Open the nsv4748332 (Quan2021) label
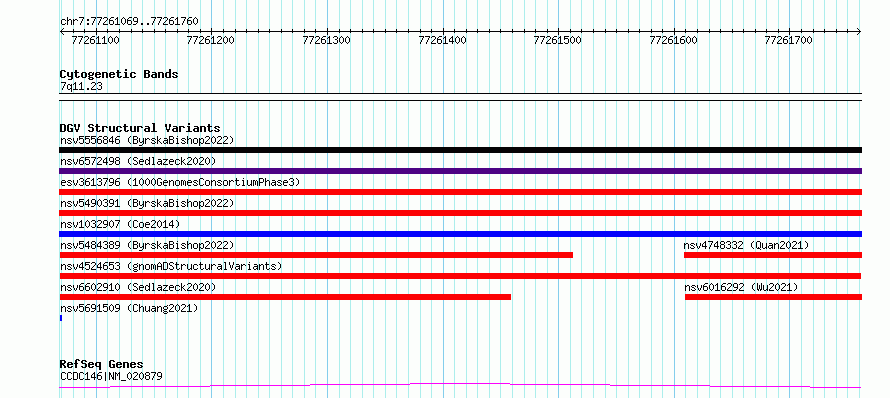 (746, 245)
